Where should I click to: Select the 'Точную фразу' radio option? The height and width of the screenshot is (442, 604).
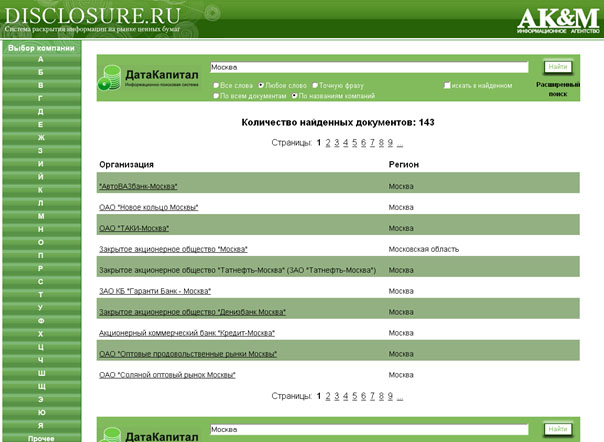[x=315, y=85]
